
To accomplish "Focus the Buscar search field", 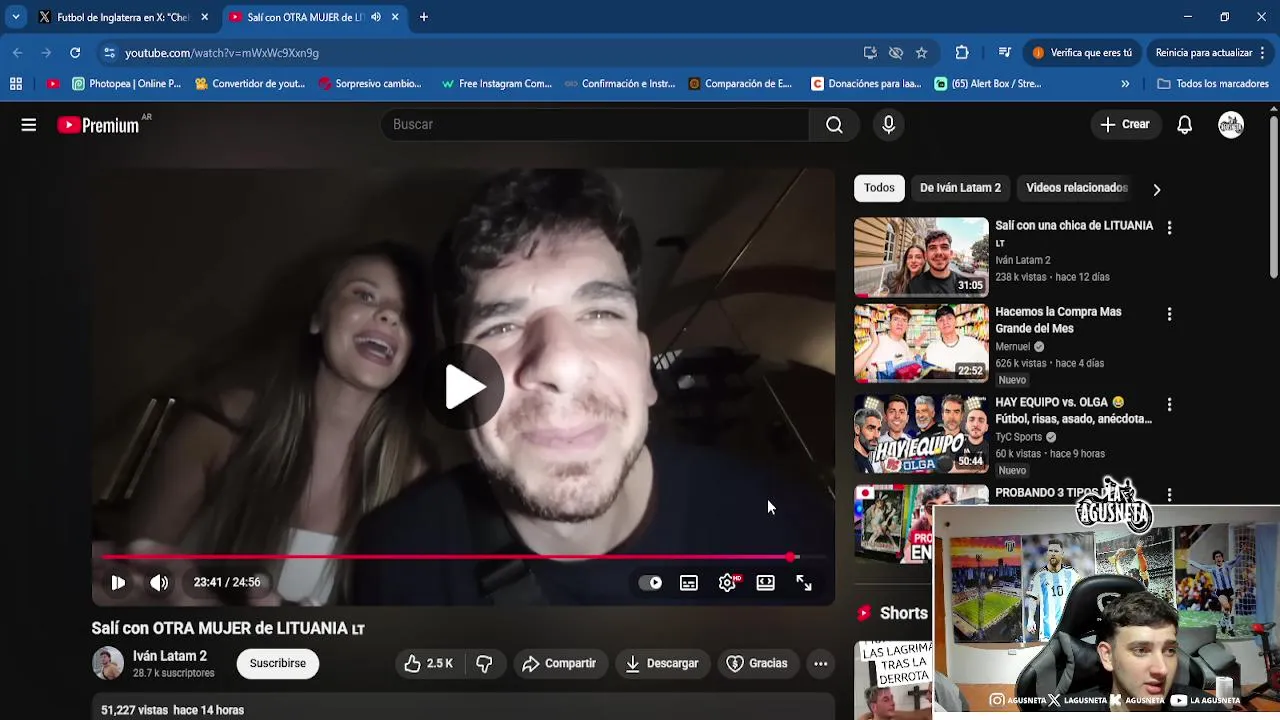I will point(595,124).
